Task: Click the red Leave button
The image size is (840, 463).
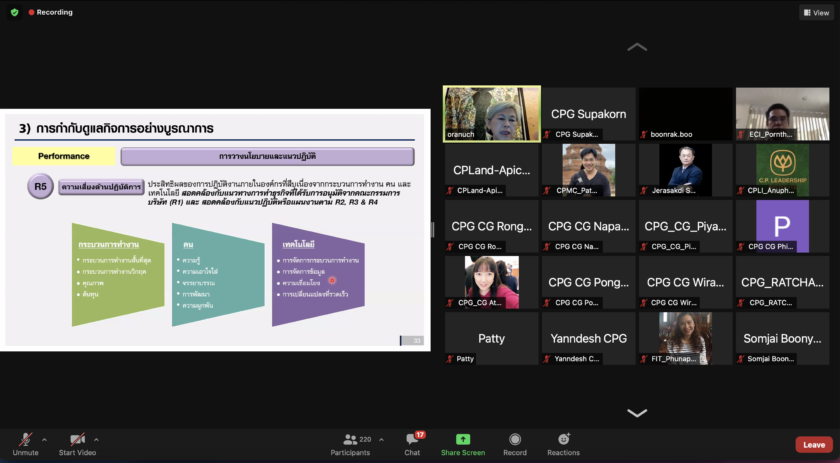Action: 813,445
